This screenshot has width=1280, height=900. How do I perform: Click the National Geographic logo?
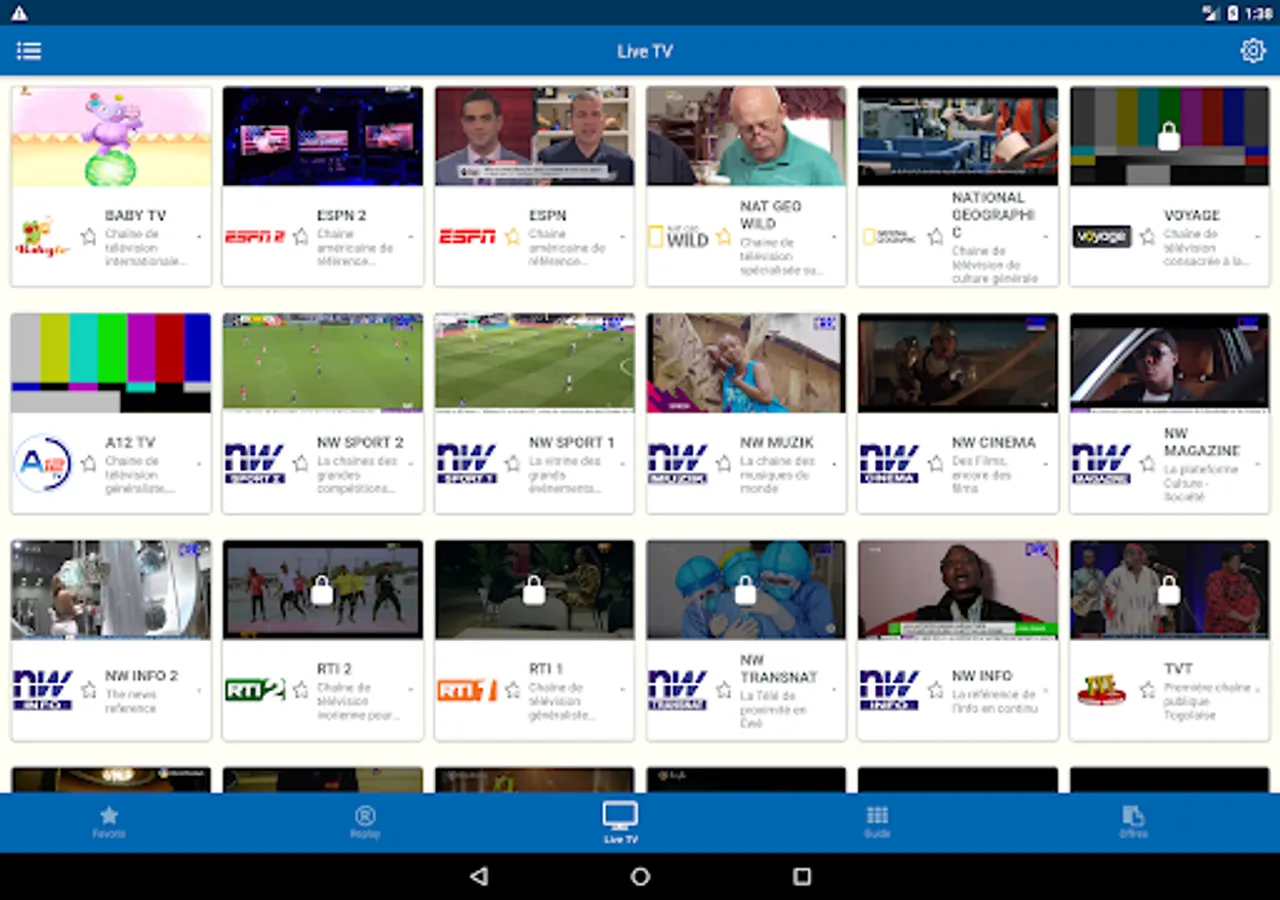pos(890,237)
